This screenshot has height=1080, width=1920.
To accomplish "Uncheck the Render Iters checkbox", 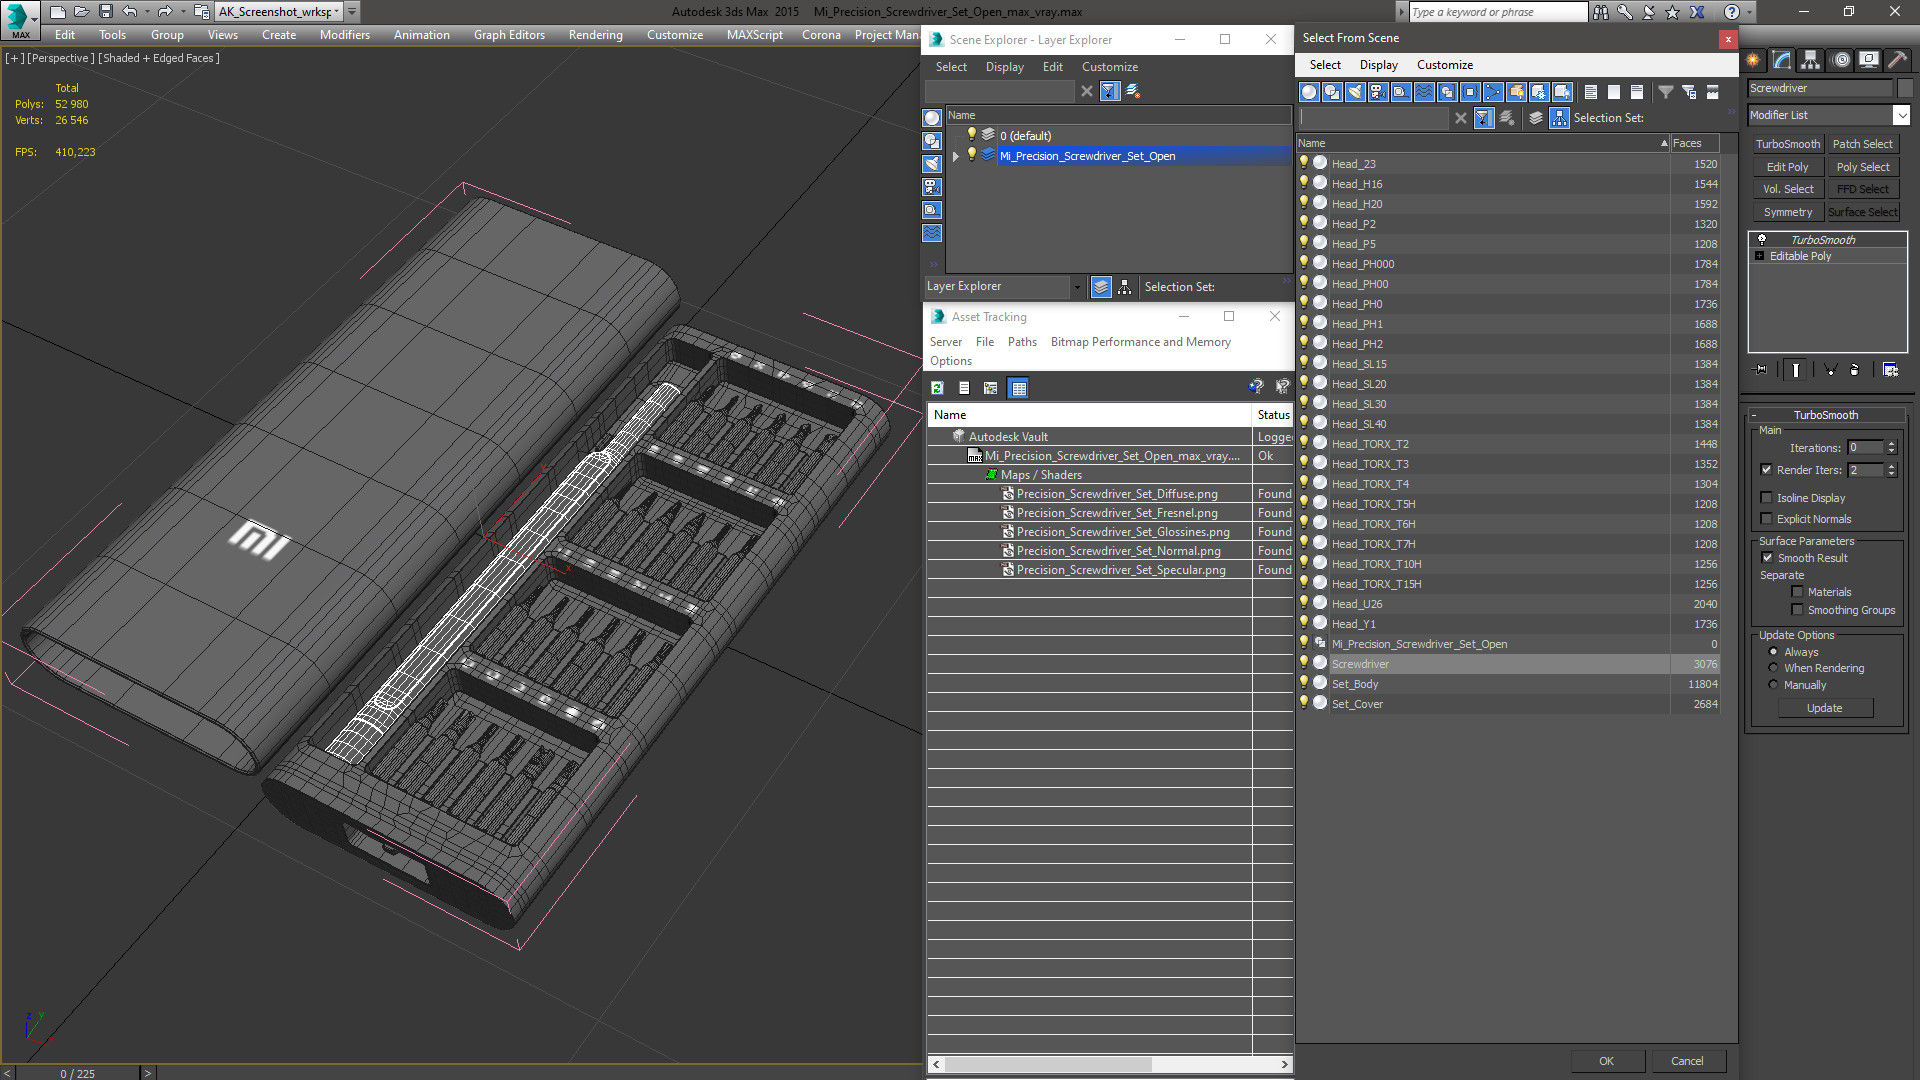I will [x=1766, y=470].
